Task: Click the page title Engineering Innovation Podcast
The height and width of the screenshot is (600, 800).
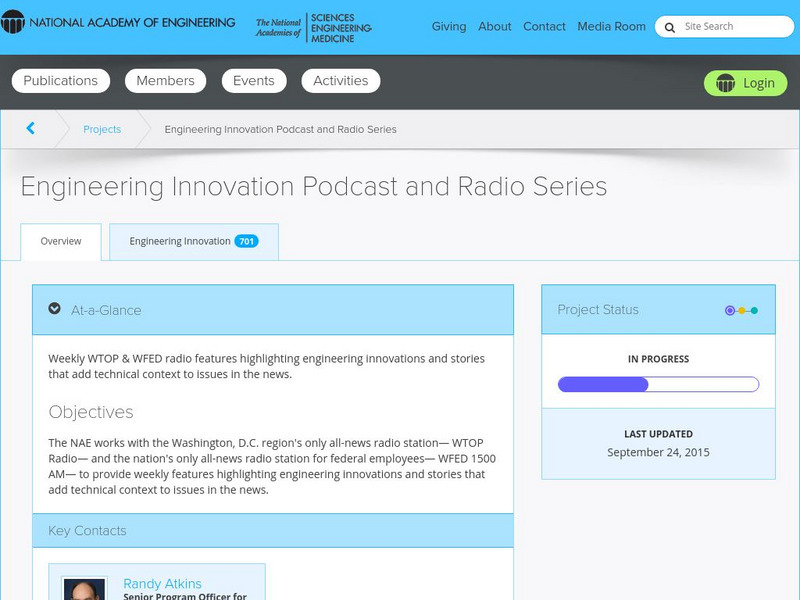Action: click(x=314, y=186)
